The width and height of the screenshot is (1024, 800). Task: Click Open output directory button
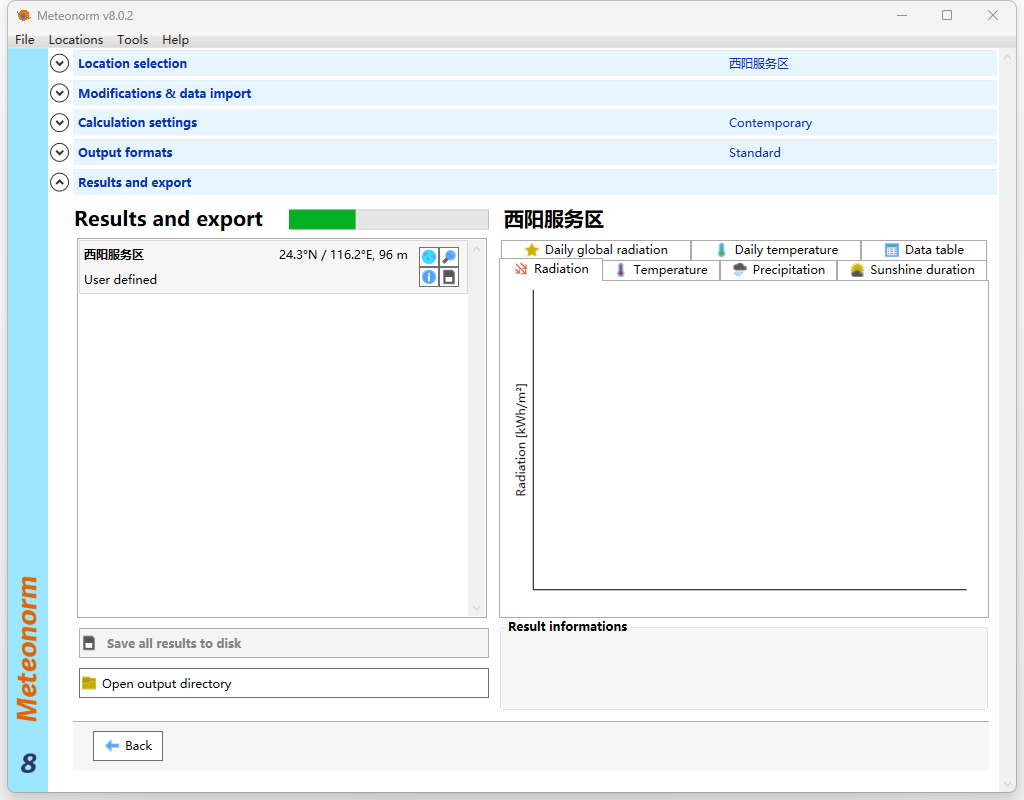click(x=283, y=683)
